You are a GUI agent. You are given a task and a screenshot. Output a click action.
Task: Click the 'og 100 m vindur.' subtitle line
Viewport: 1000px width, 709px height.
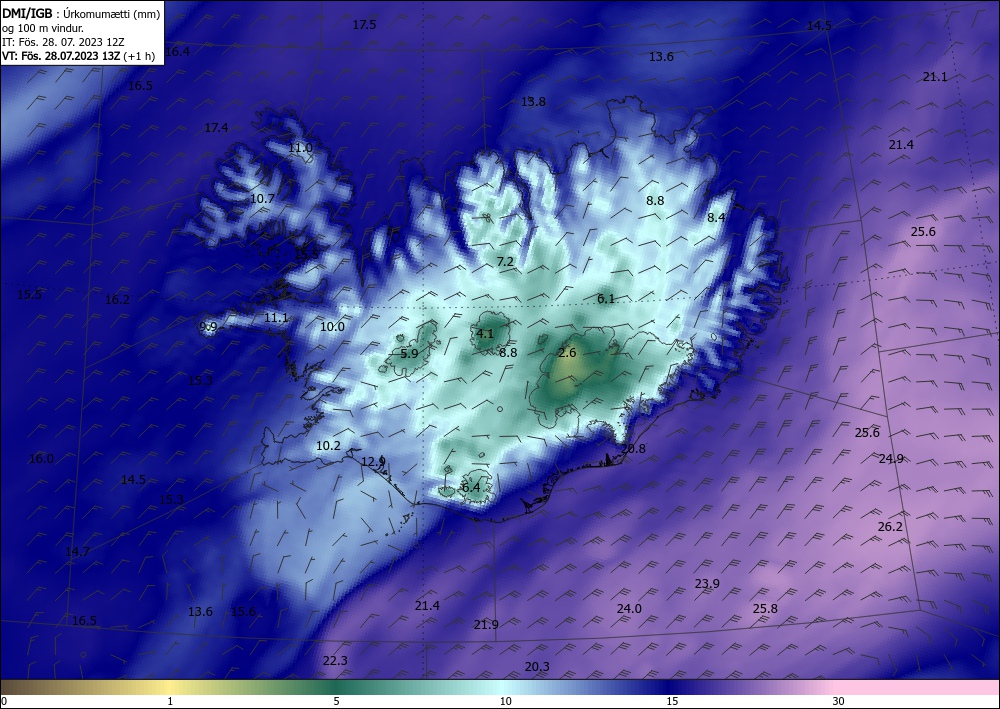pos(43,28)
